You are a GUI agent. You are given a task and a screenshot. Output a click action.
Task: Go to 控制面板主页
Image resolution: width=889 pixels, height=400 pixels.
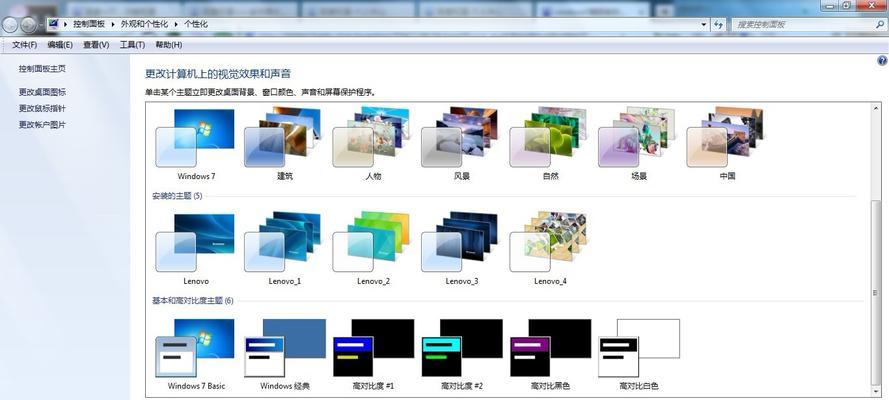43,69
